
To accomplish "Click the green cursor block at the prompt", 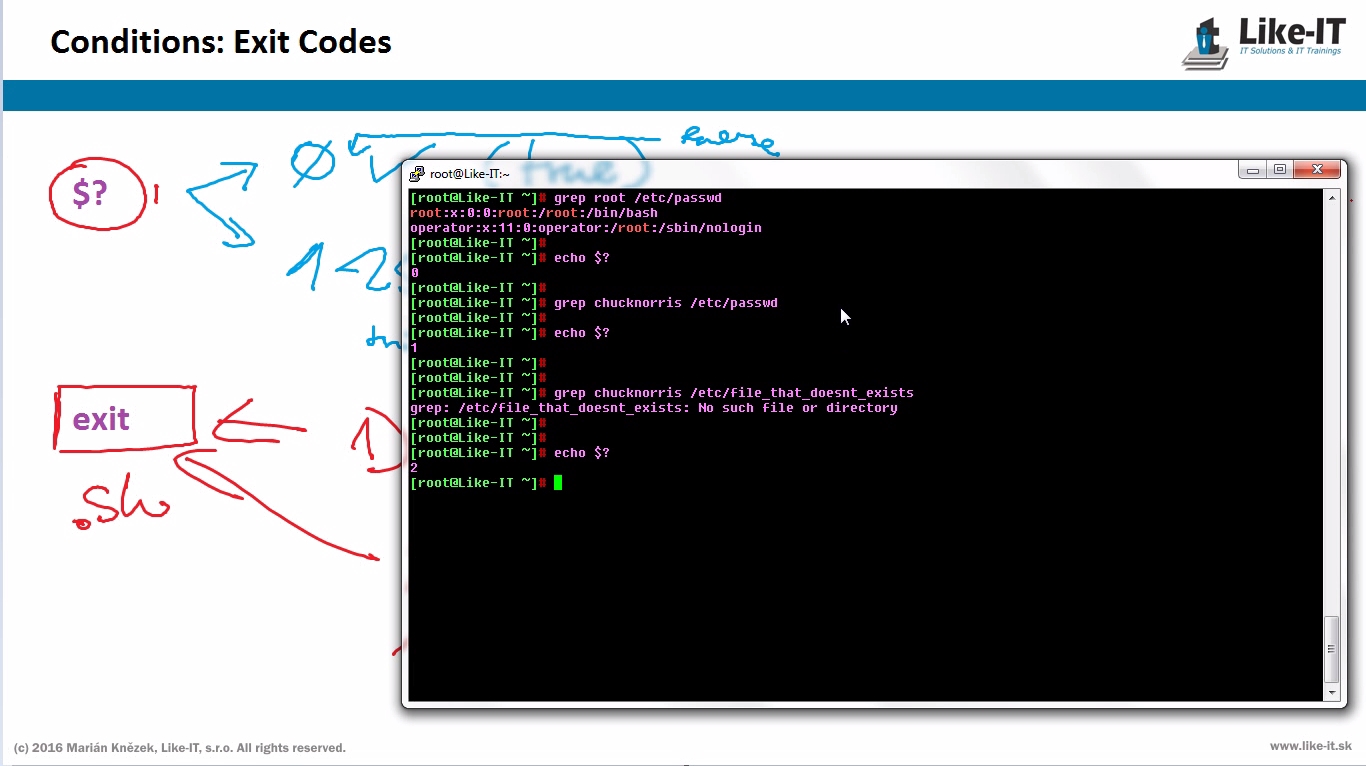I will tap(558, 483).
